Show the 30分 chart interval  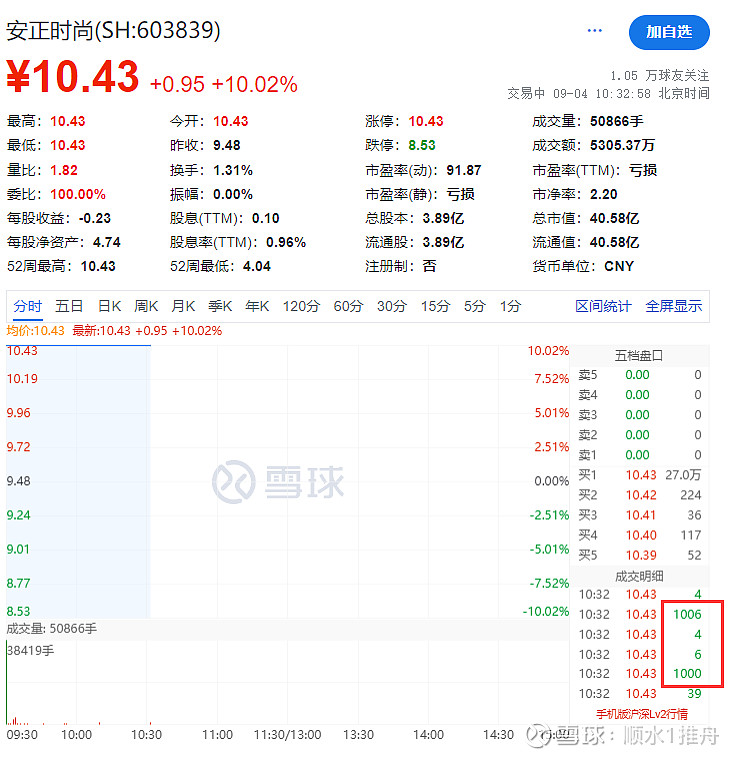[x=392, y=306]
